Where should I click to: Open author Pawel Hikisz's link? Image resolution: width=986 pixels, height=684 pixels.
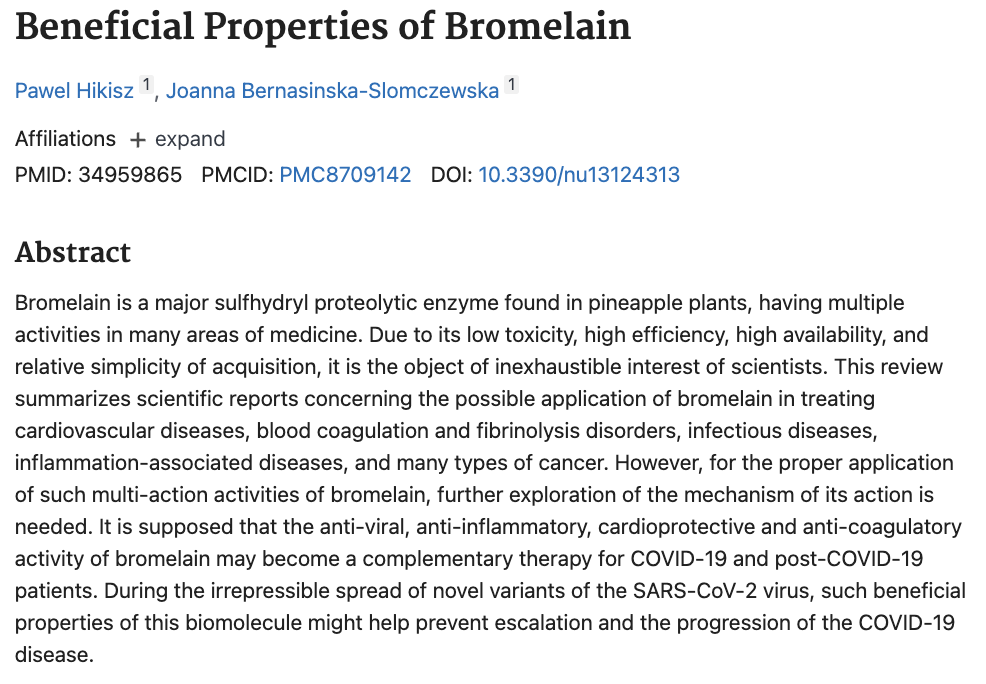coord(75,91)
